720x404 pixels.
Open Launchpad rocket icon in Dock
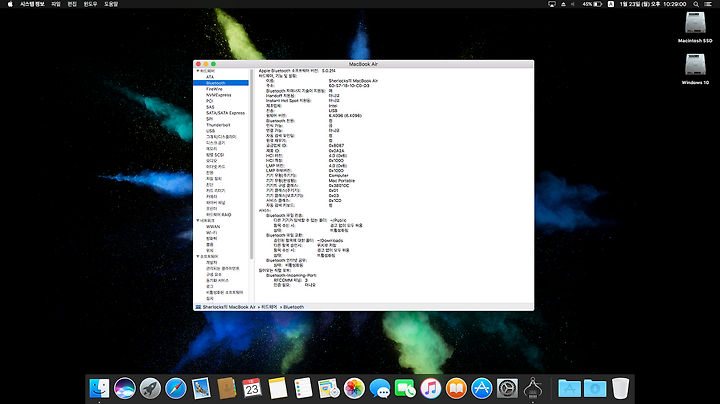pos(150,388)
